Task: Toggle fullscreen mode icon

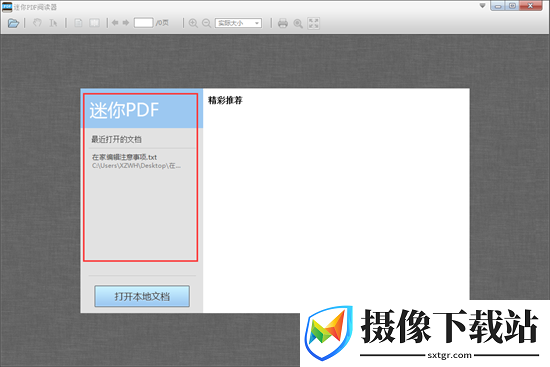Action: click(x=314, y=23)
